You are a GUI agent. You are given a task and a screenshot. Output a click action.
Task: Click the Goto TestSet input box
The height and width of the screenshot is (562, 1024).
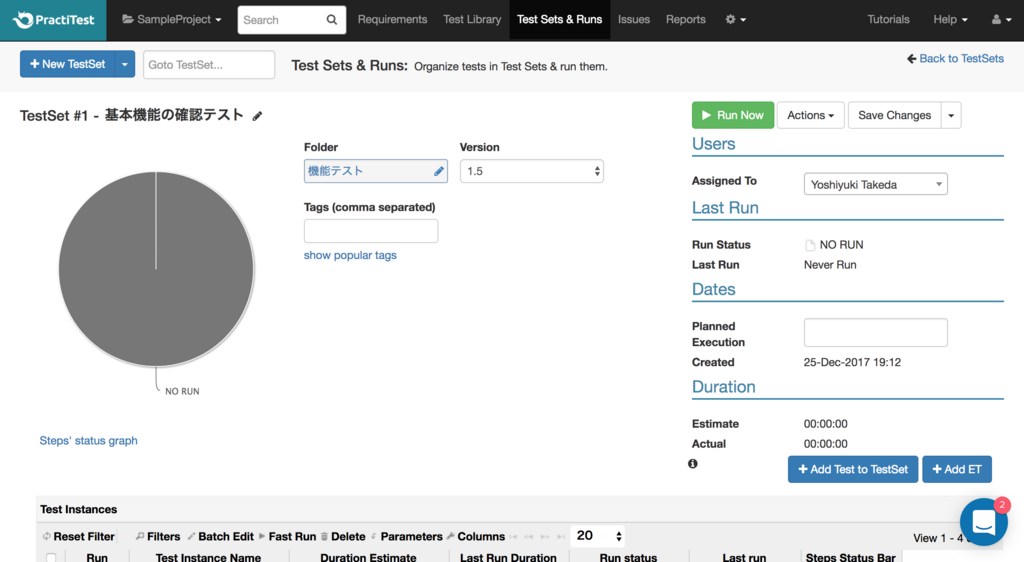tap(209, 65)
